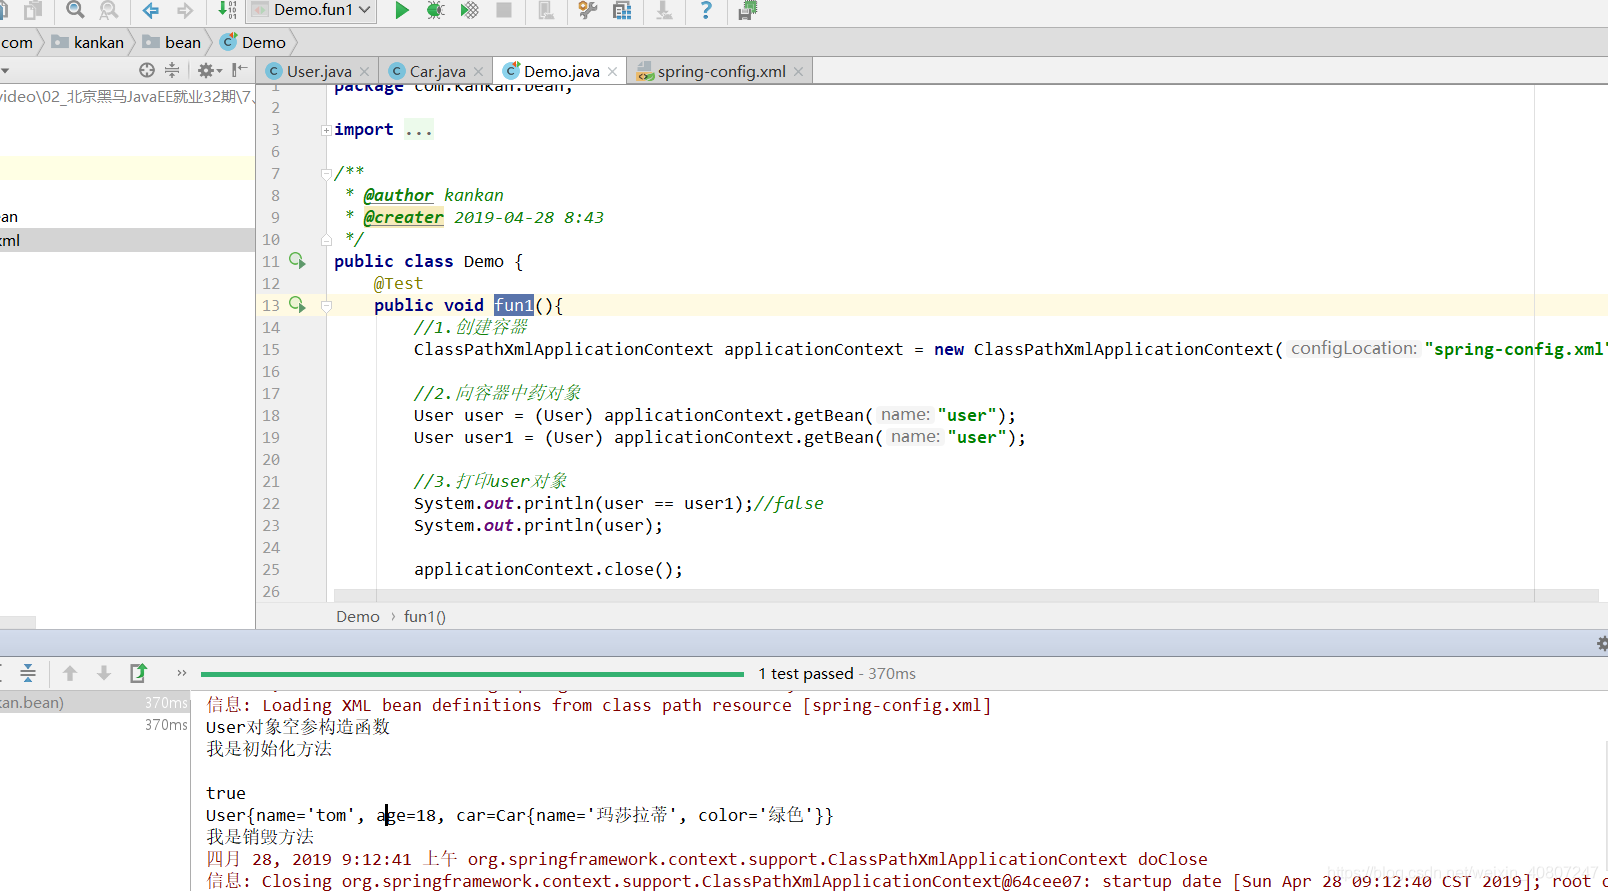Click the @author tag in the comment
This screenshot has width=1608, height=891.
click(398, 195)
